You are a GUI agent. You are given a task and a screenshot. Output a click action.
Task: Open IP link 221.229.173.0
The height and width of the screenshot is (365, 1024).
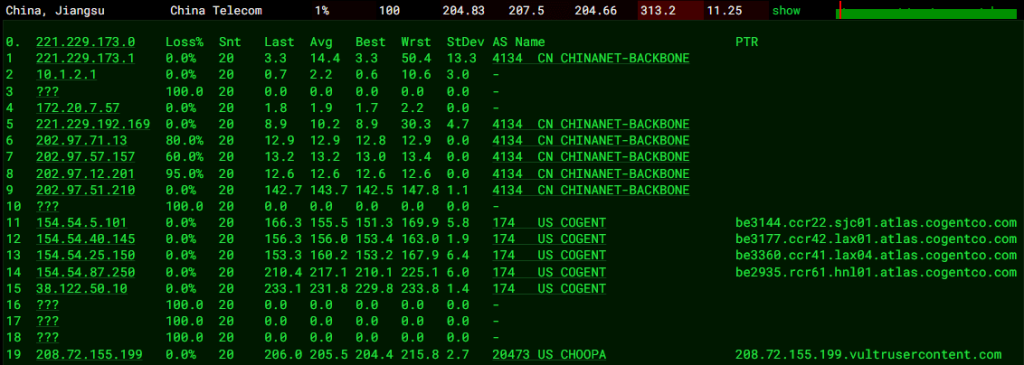pos(86,42)
